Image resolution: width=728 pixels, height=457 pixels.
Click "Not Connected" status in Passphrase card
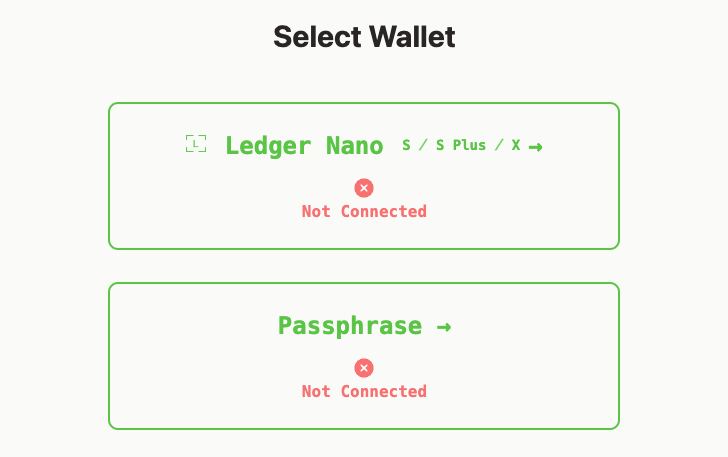pyautogui.click(x=364, y=391)
